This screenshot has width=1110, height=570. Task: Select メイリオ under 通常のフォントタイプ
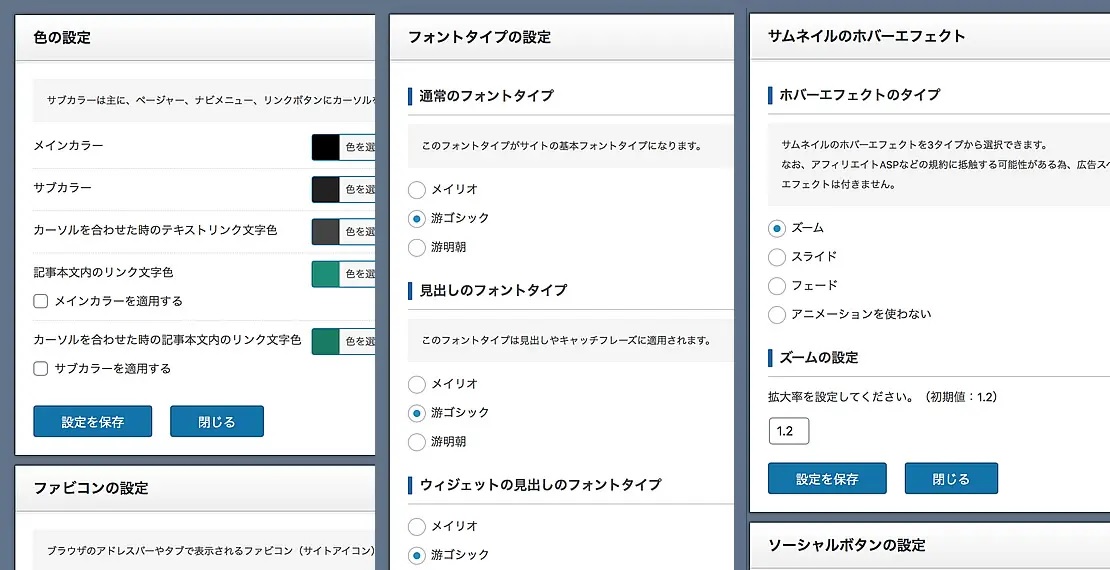[x=417, y=189]
